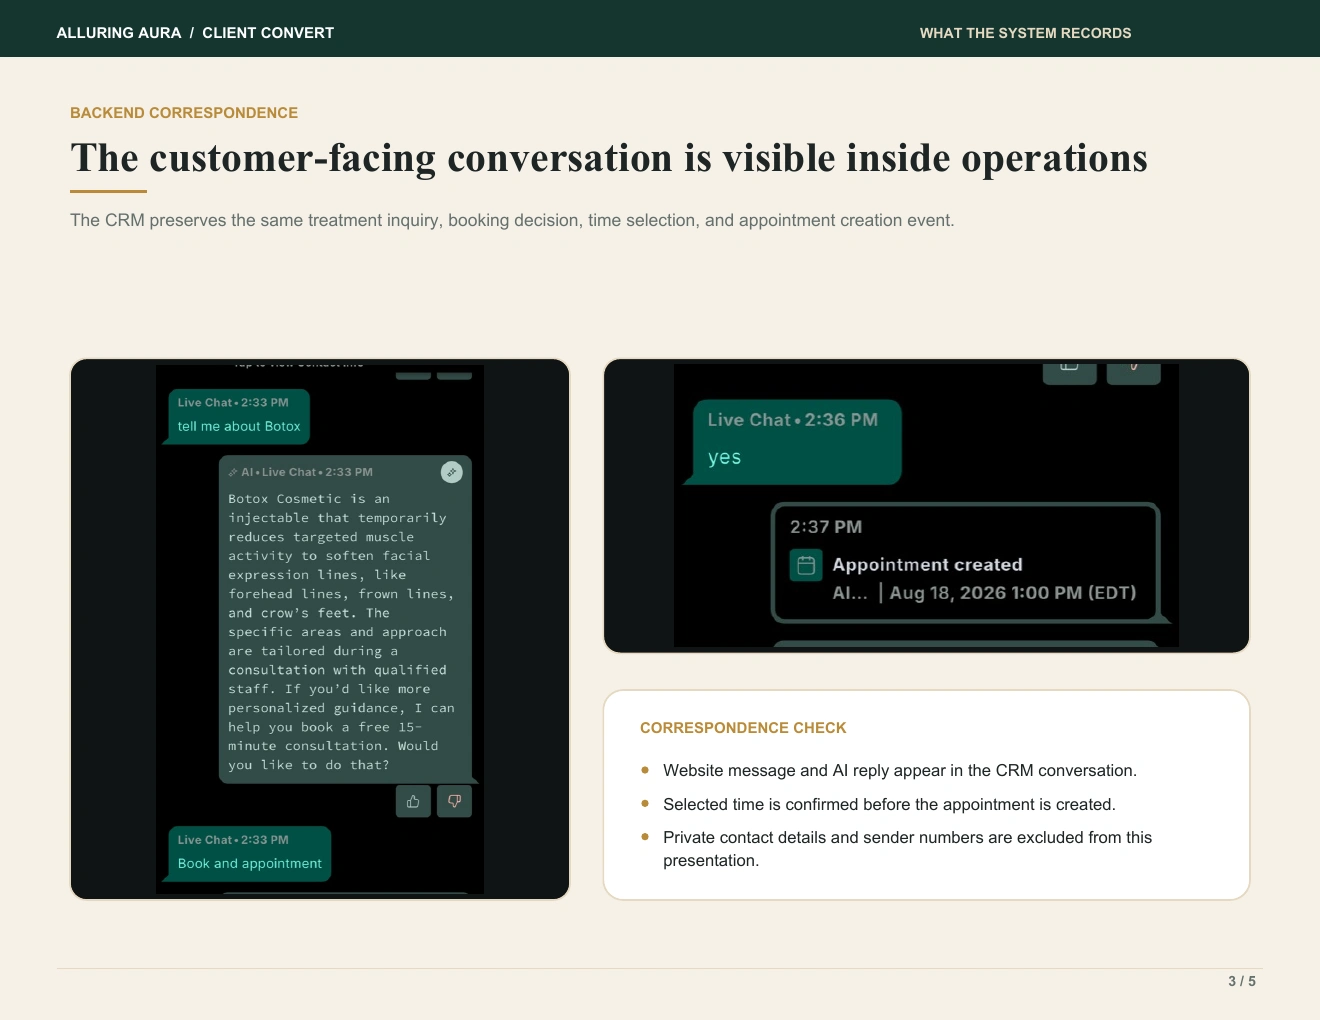The height and width of the screenshot is (1020, 1320).
Task: Click the 'Book and appointment' chat bubble
Action: (x=249, y=853)
